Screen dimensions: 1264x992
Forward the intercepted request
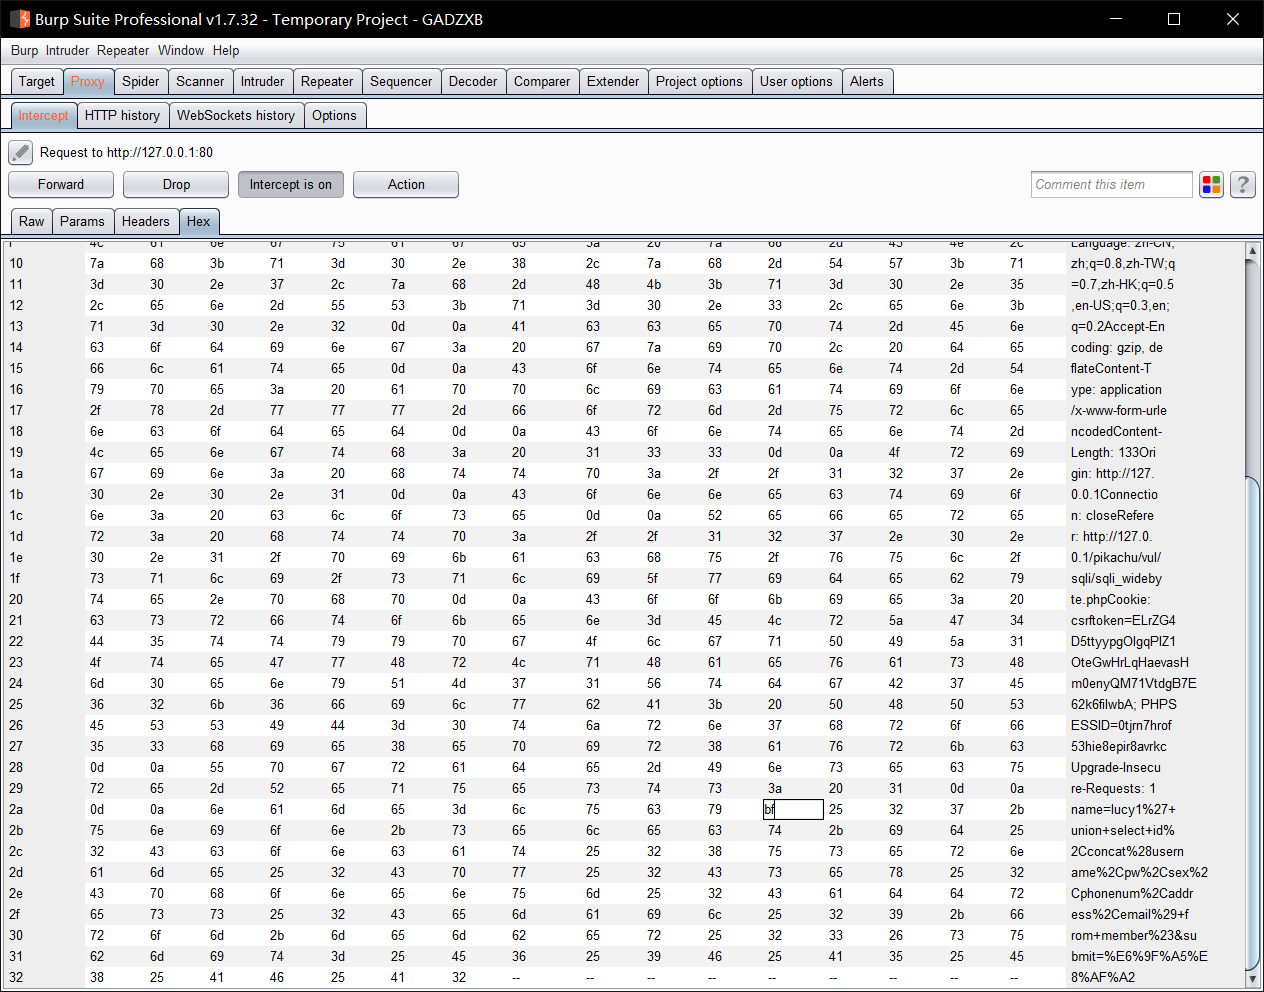(61, 184)
